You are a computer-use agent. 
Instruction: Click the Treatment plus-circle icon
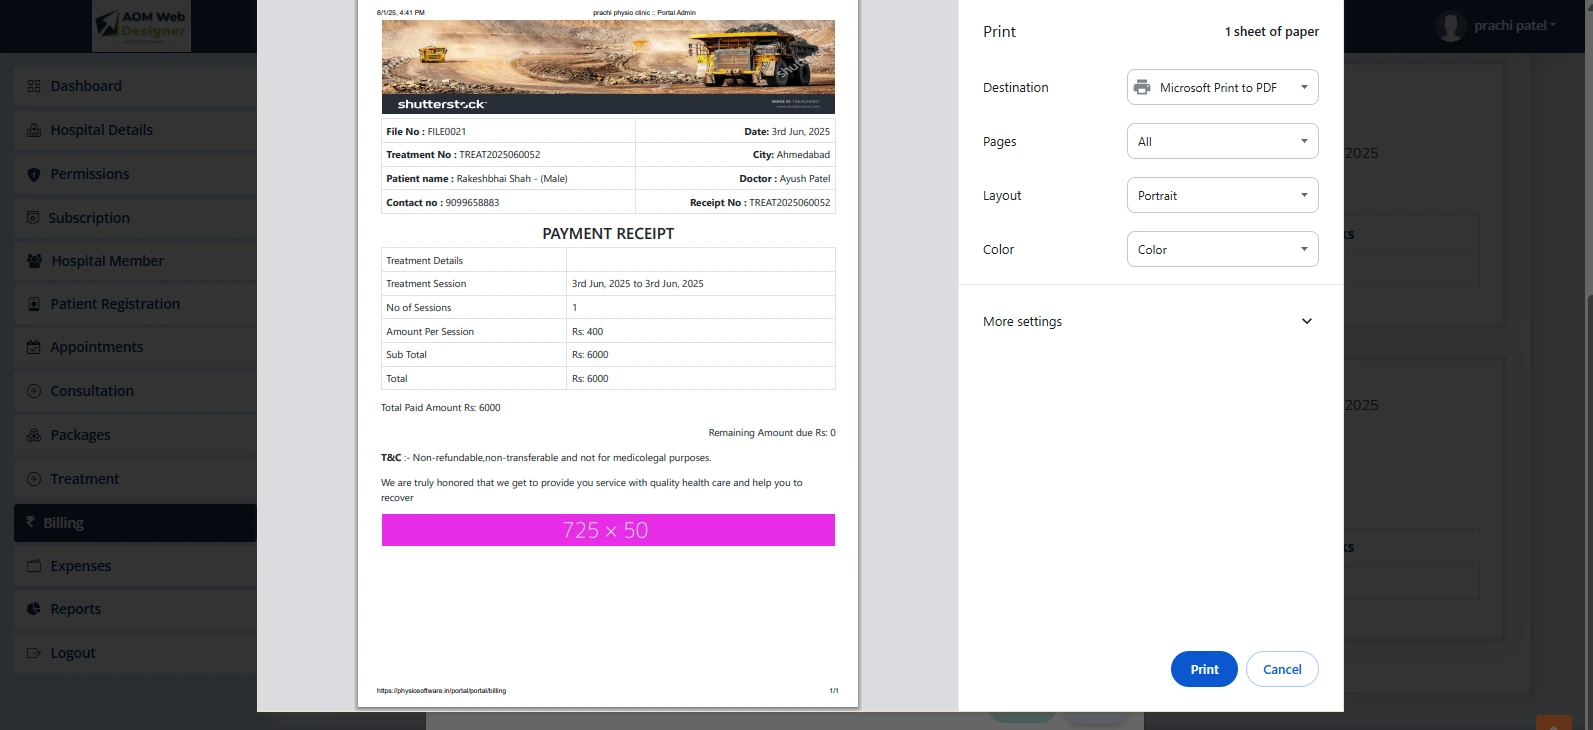tap(34, 479)
